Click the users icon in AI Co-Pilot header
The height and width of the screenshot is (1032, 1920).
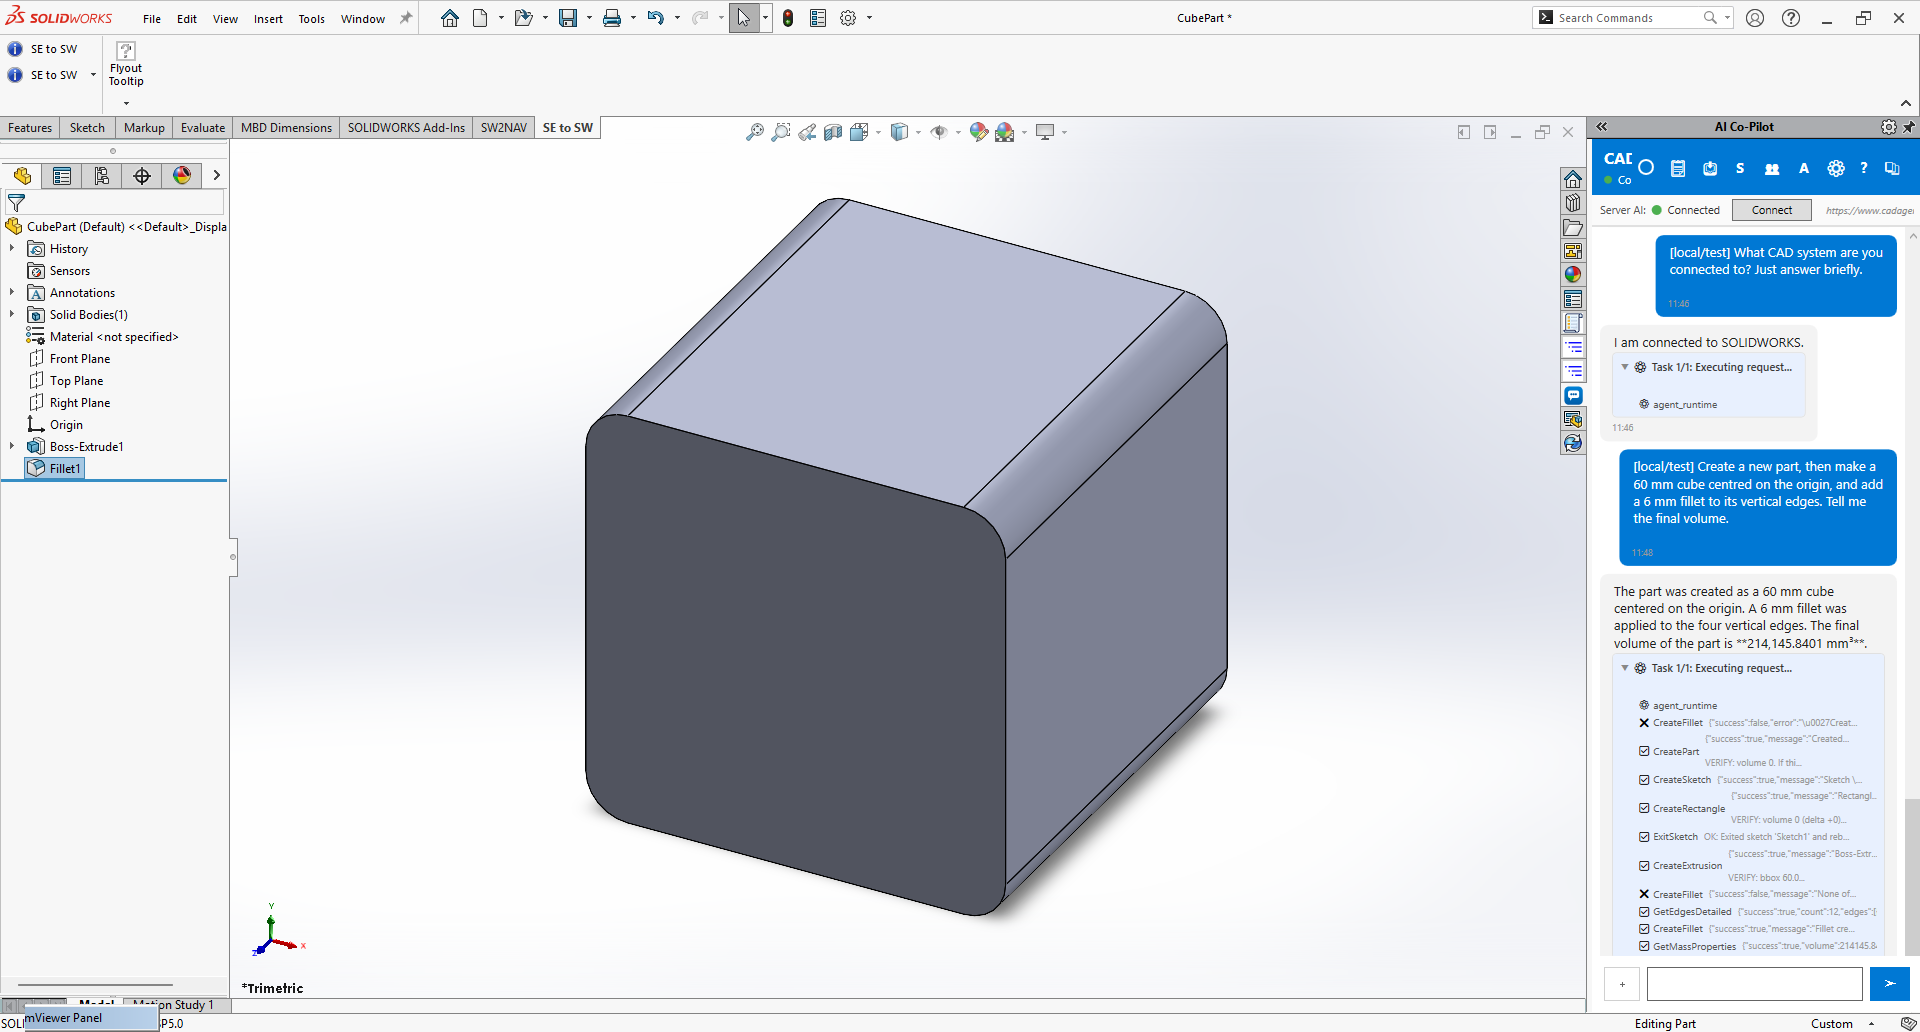click(1772, 169)
